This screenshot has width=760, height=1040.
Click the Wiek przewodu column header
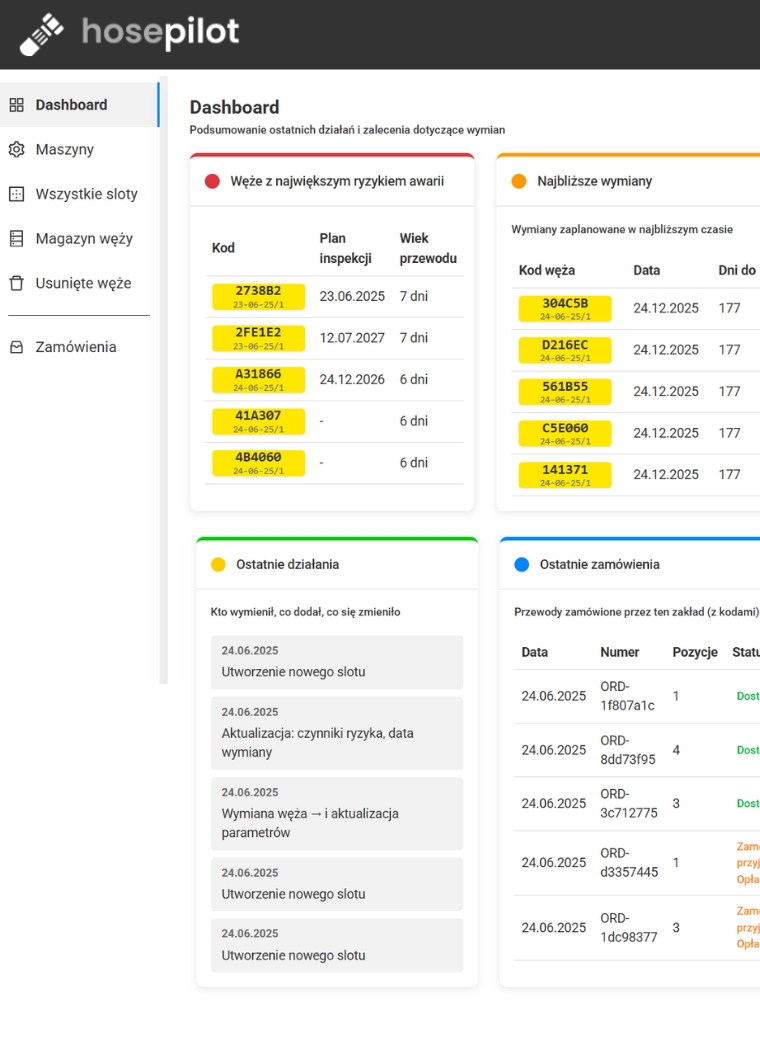(427, 248)
